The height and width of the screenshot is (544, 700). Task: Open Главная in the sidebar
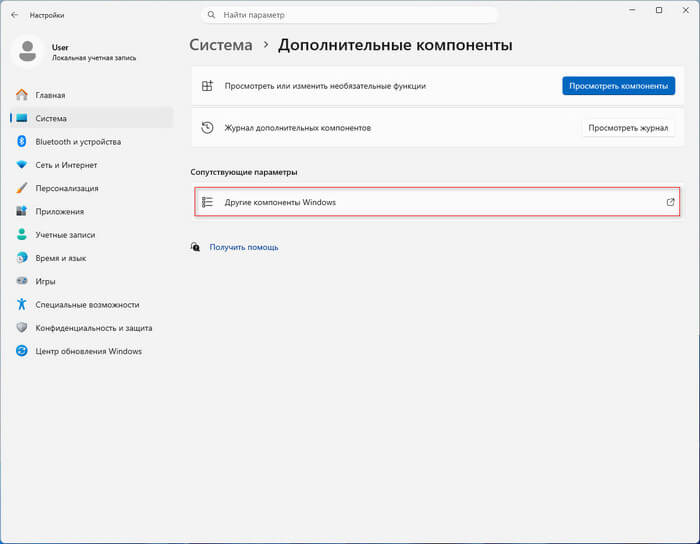92,95
